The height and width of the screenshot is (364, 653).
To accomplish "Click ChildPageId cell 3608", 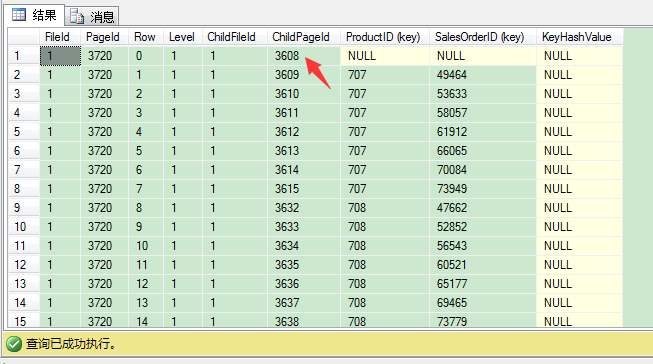I will tap(304, 56).
